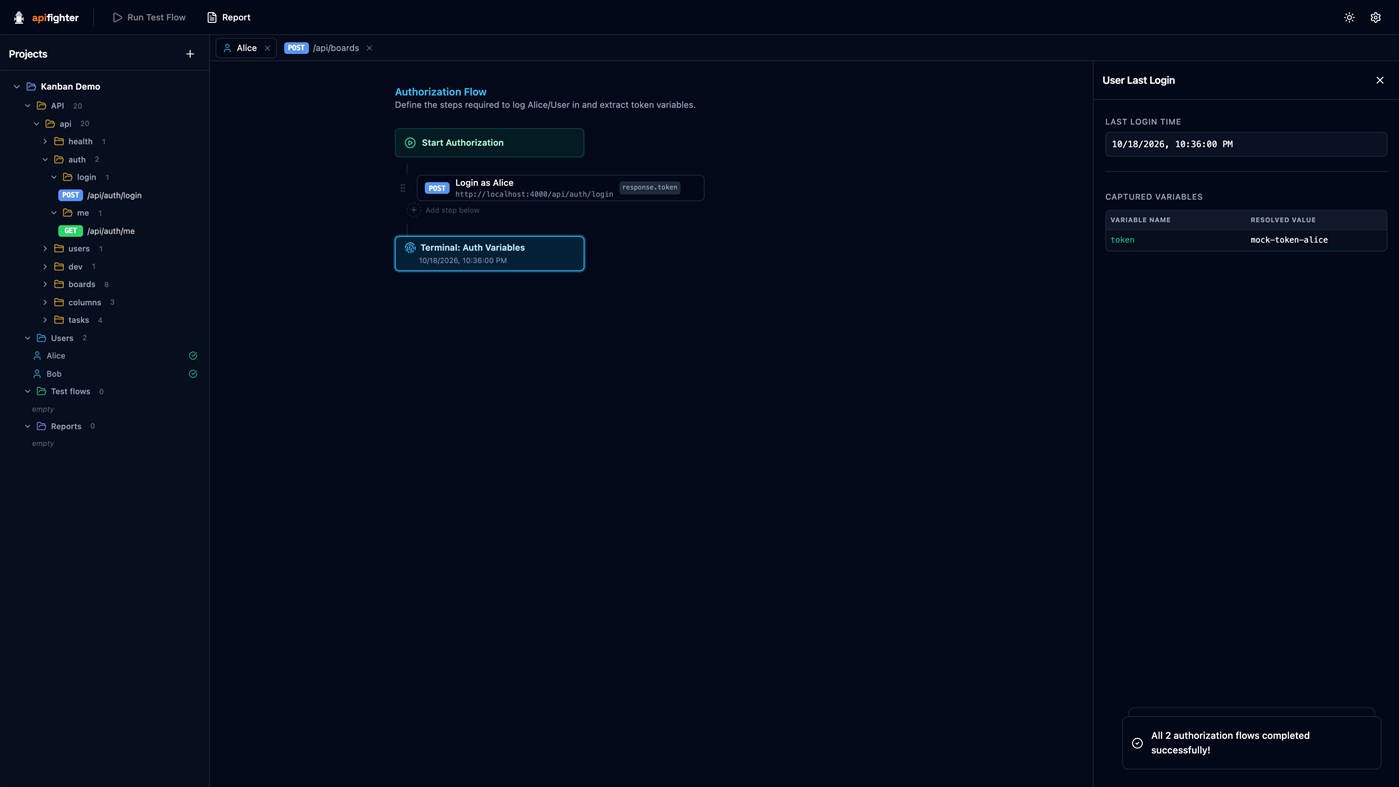Click Alice's green authorization status check icon

pyautogui.click(x=193, y=356)
